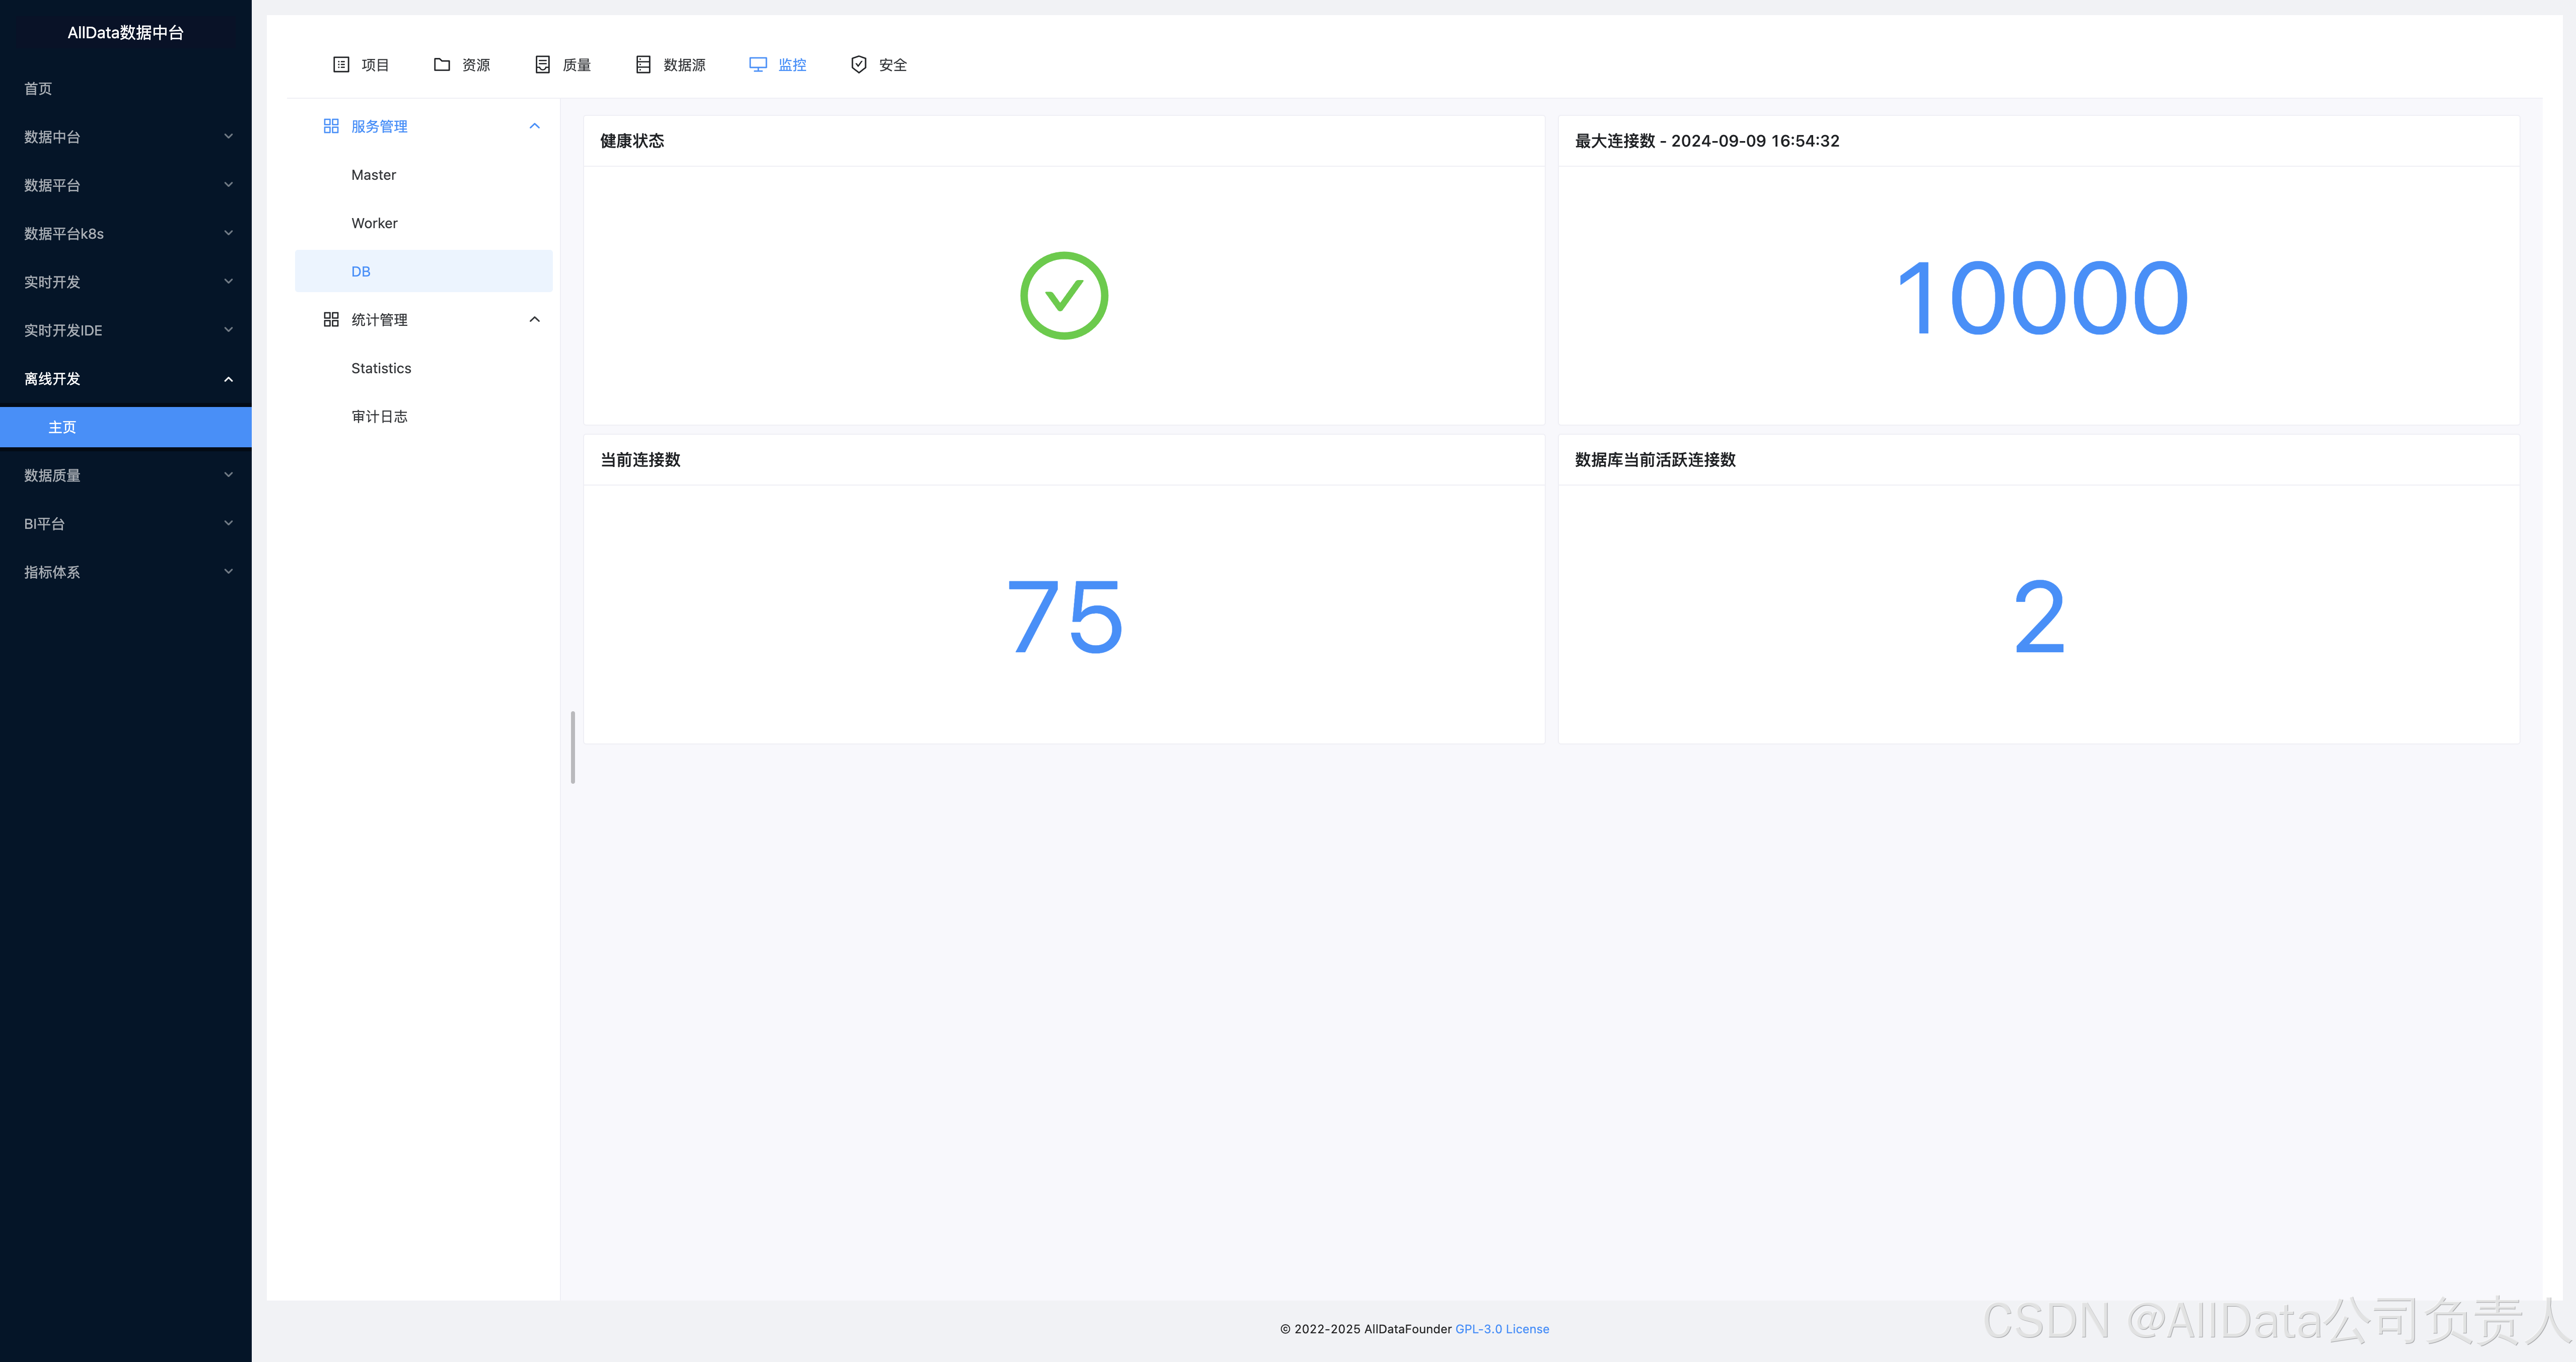This screenshot has width=2576, height=1362.
Task: Collapse the 服务管理 submenu chevron
Action: coord(534,126)
